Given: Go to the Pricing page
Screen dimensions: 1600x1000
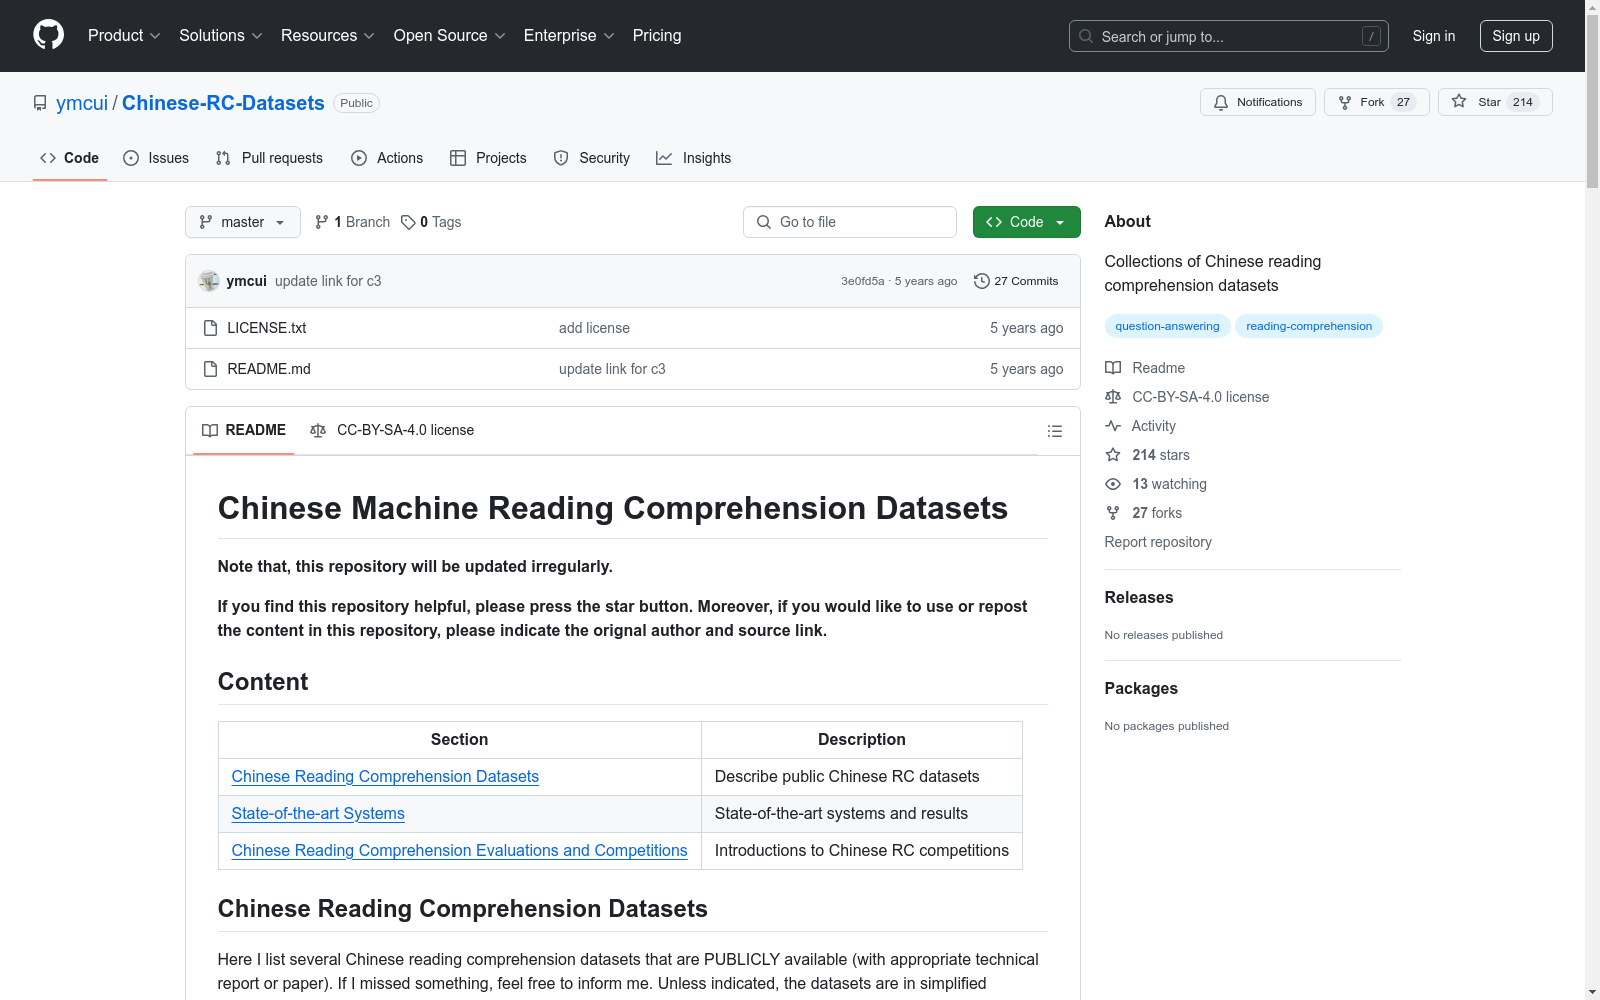Looking at the screenshot, I should pos(657,35).
